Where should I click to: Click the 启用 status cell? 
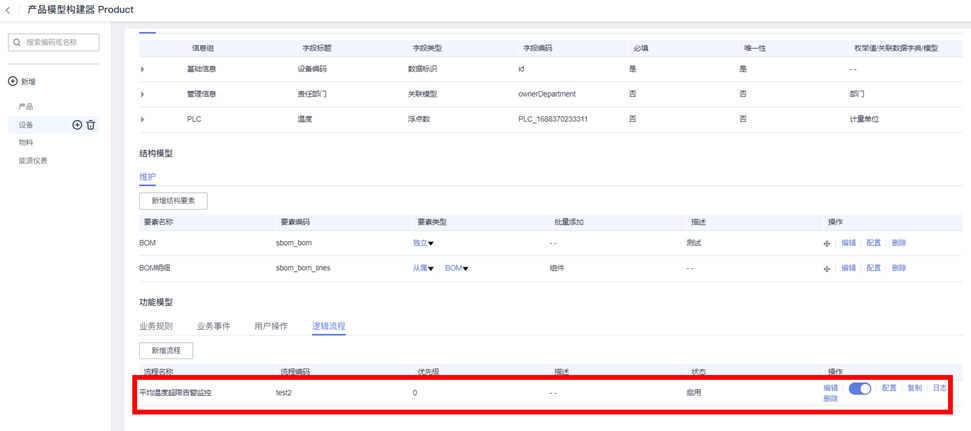694,392
